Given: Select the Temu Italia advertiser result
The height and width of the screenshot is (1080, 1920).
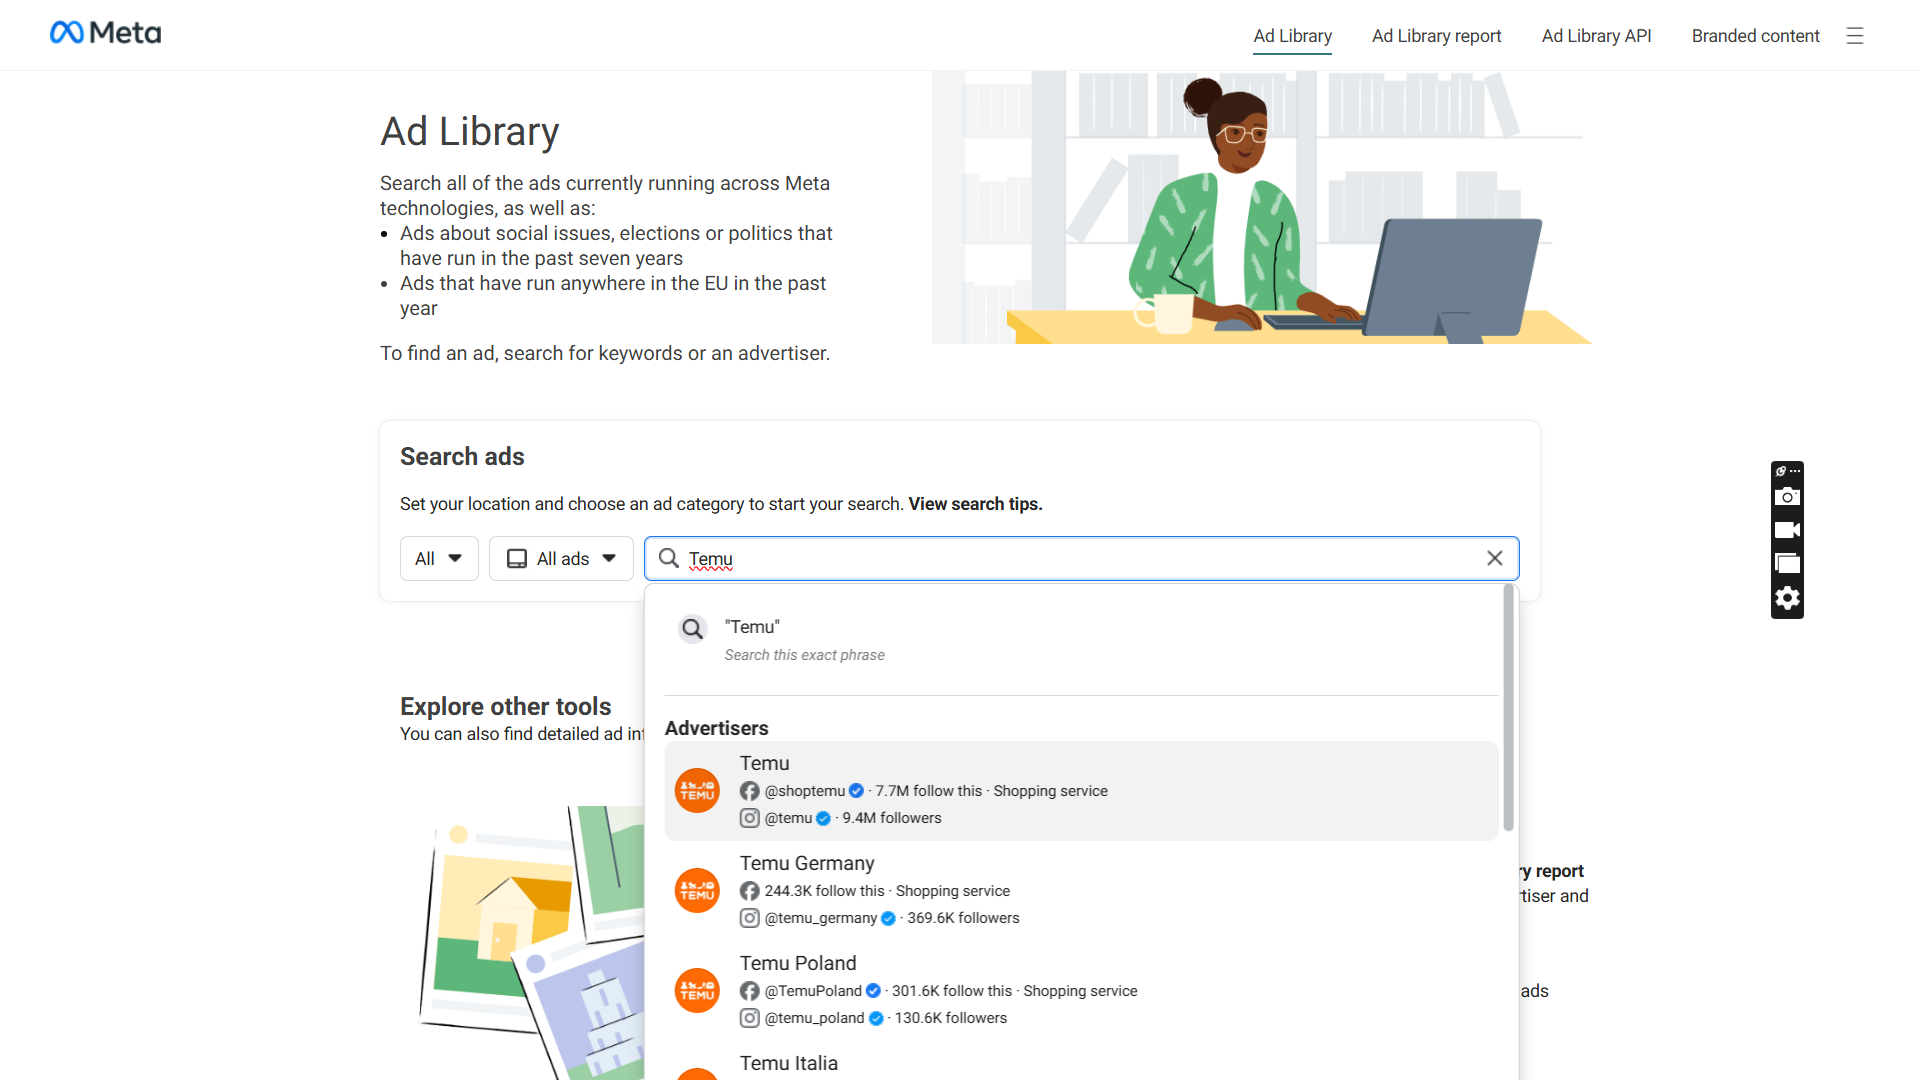Looking at the screenshot, I should pyautogui.click(x=1081, y=1062).
